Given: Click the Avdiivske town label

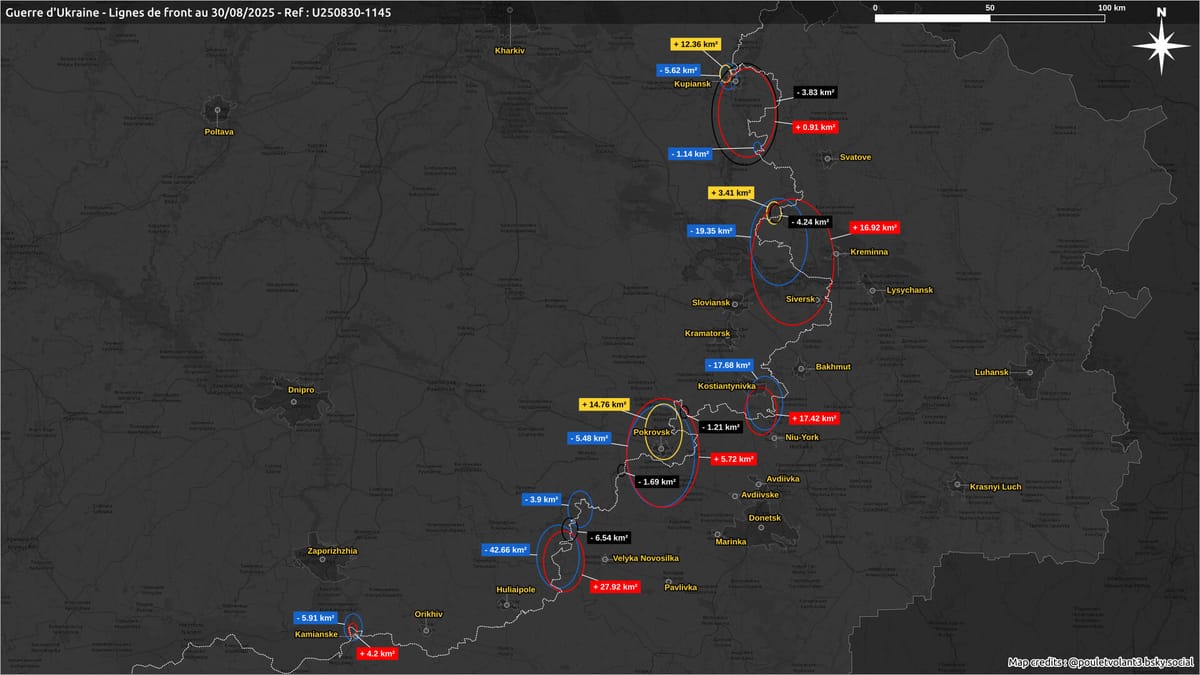Looking at the screenshot, I should tap(759, 494).
